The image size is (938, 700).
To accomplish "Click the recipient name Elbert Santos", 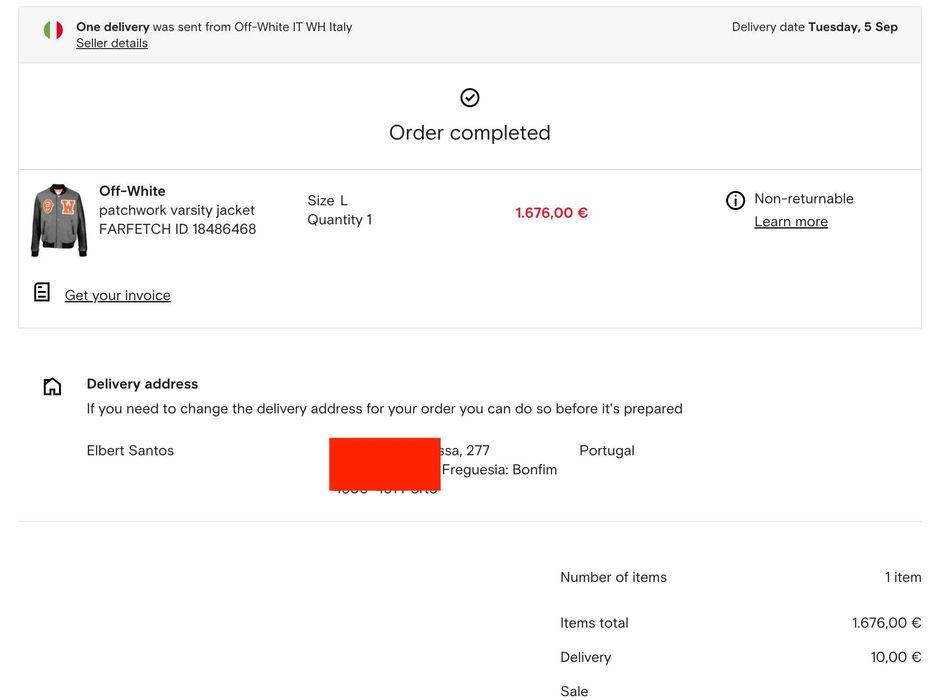I will point(130,451).
